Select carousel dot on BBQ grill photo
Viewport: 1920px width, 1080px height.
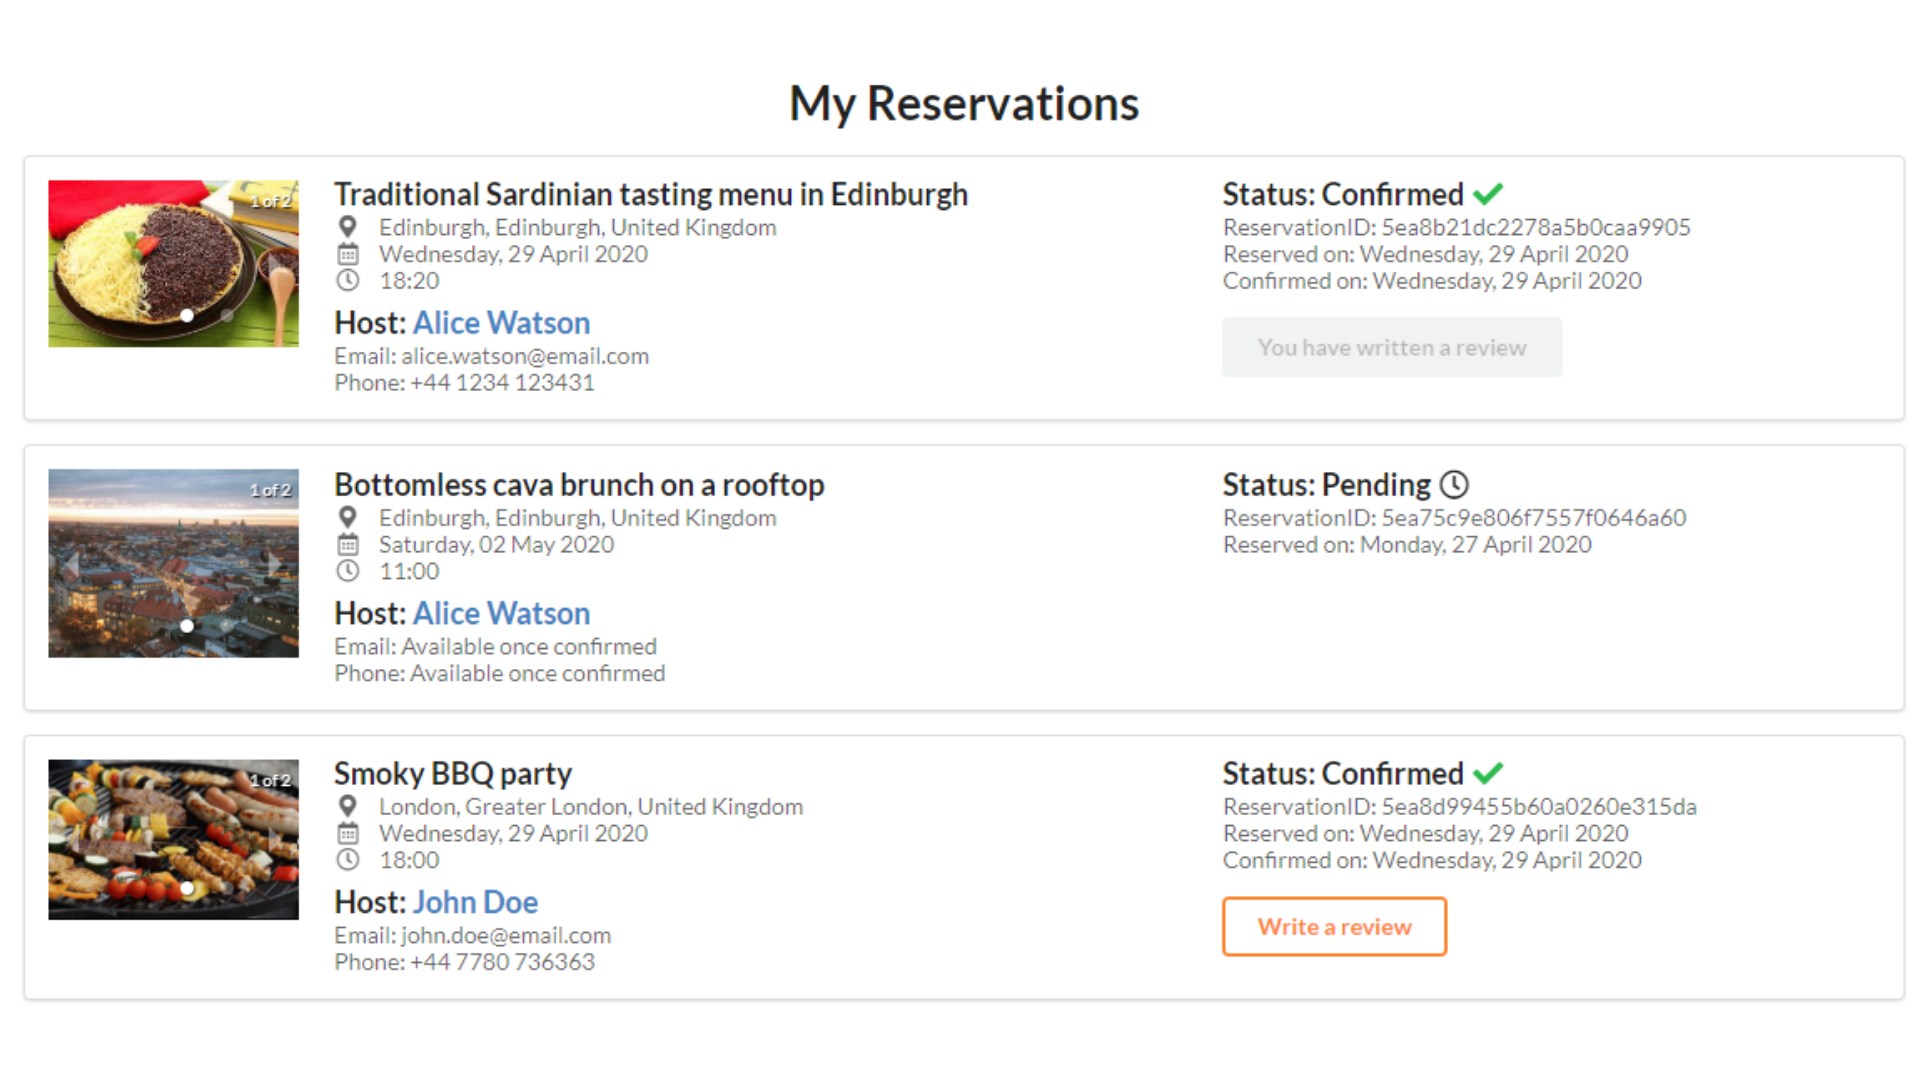(x=187, y=888)
